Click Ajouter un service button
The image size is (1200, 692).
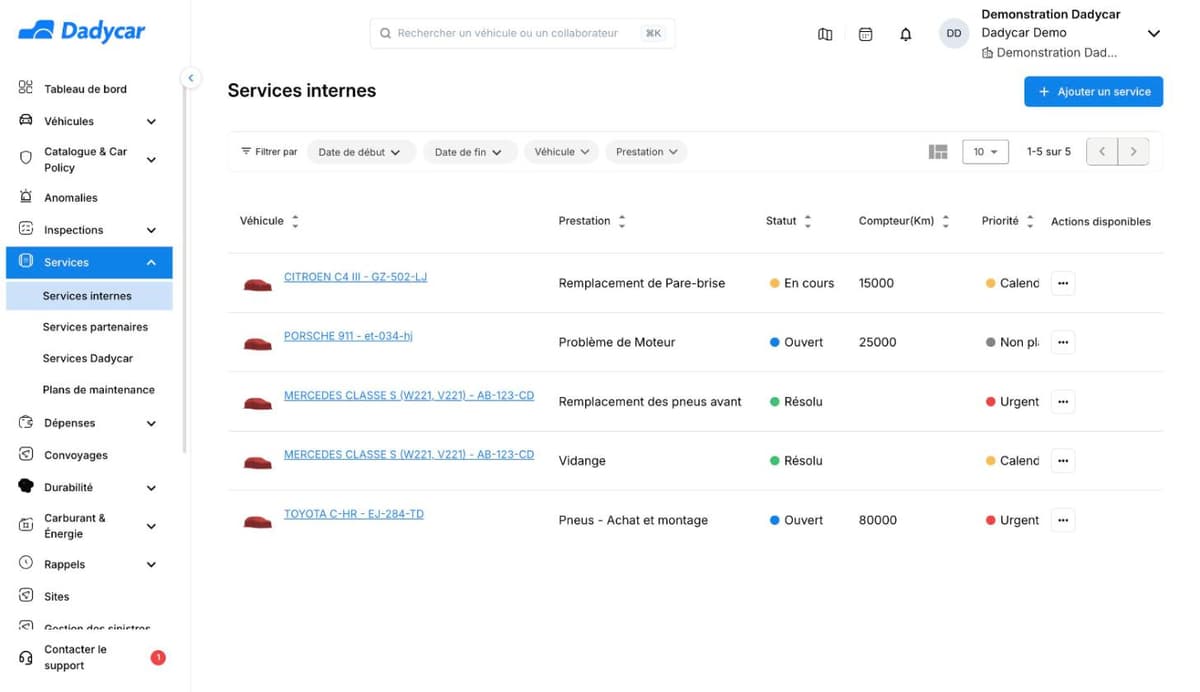pos(1093,91)
